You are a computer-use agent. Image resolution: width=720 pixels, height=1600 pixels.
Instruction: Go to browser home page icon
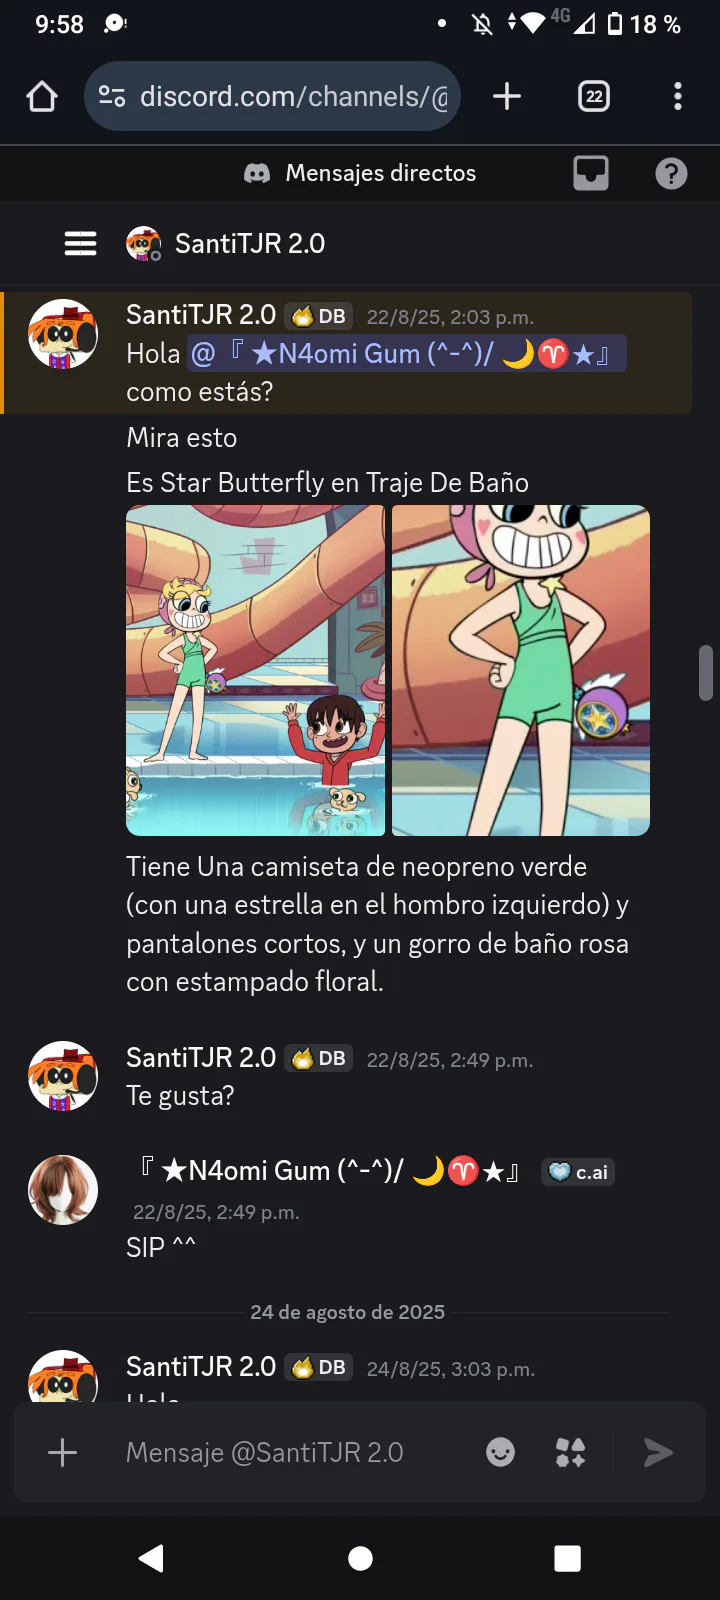coord(42,96)
